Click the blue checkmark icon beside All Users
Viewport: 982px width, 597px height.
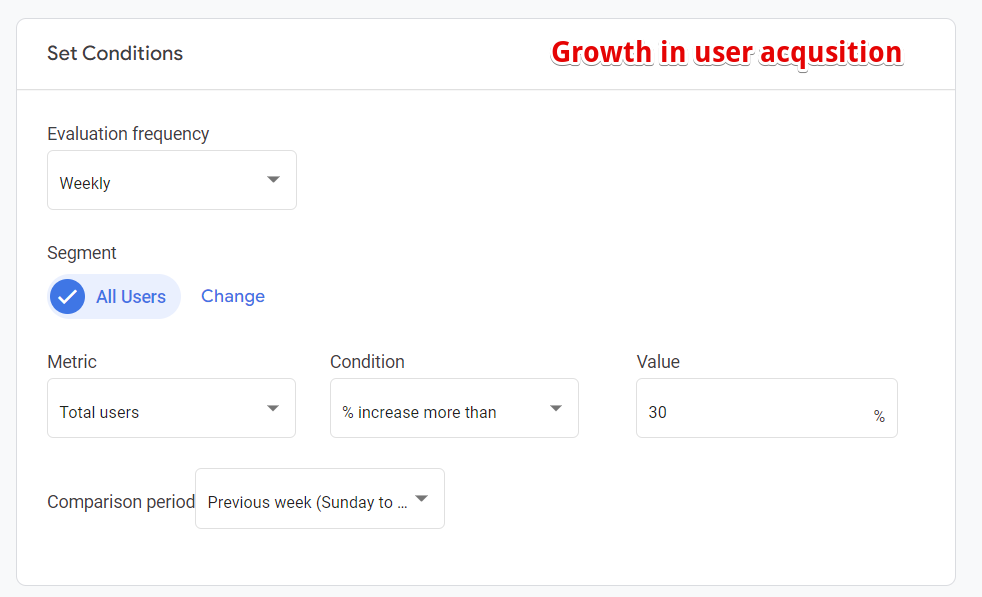tap(68, 297)
